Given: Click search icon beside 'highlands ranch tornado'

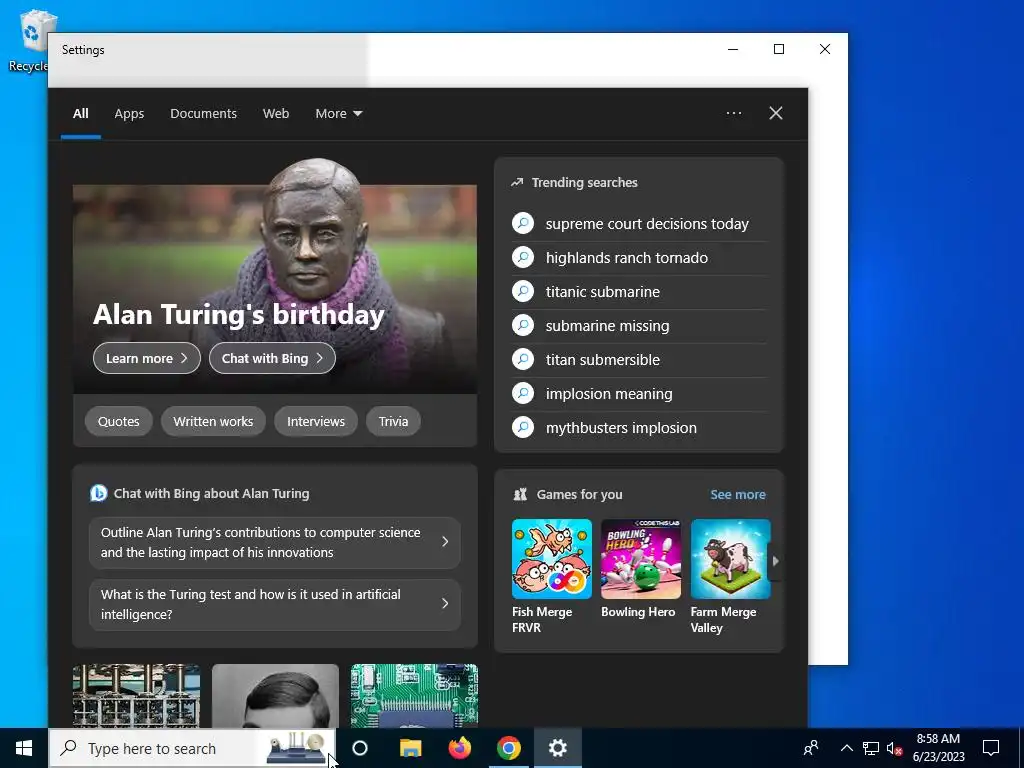Looking at the screenshot, I should [523, 257].
